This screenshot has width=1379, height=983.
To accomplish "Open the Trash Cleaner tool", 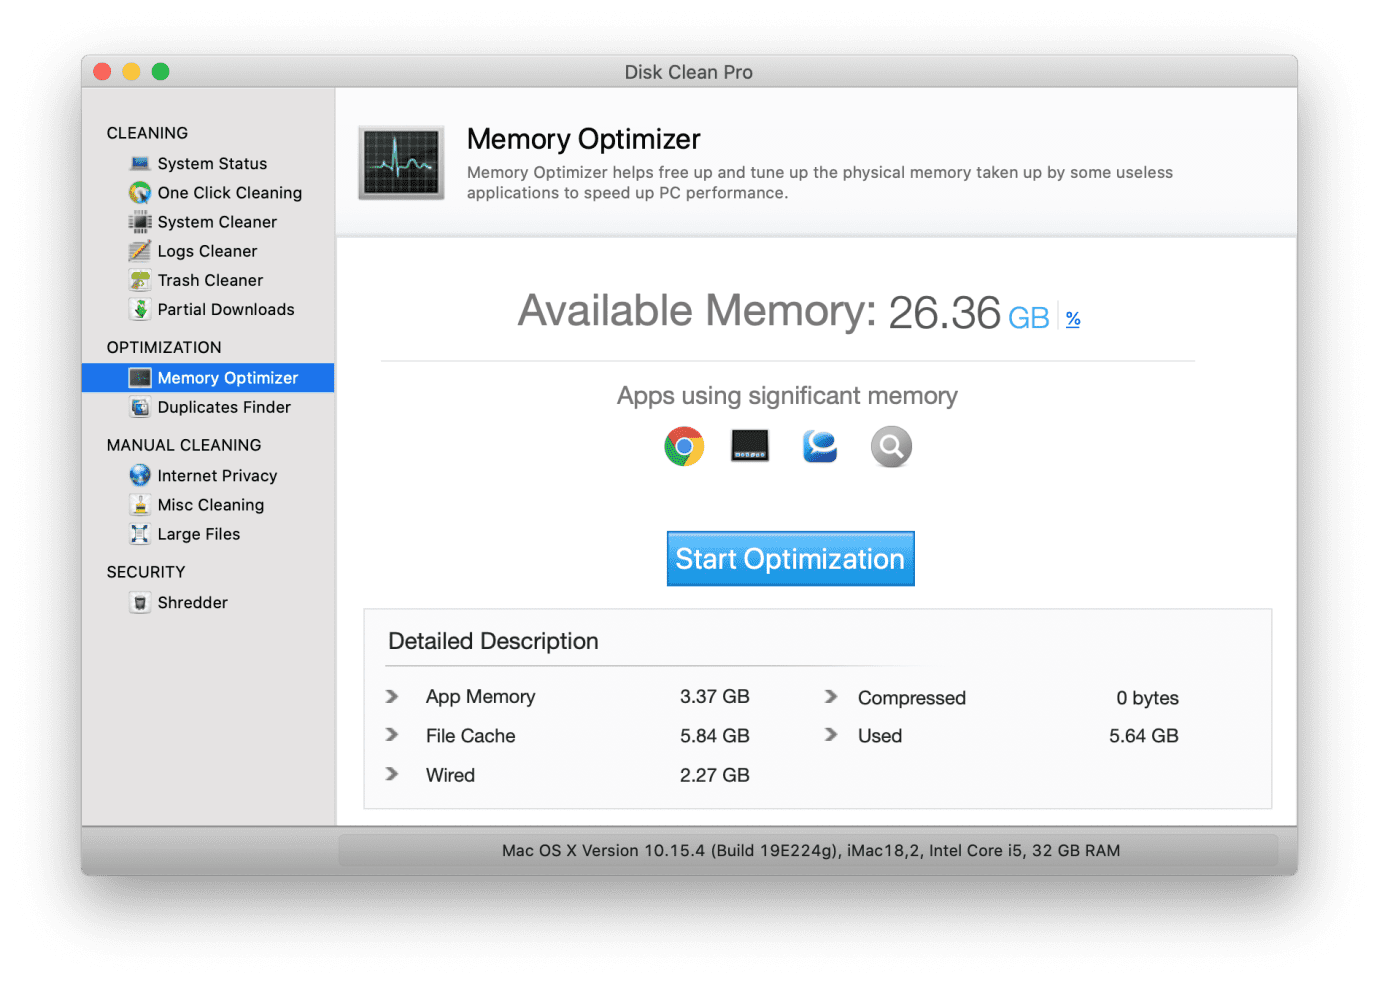I will click(210, 280).
